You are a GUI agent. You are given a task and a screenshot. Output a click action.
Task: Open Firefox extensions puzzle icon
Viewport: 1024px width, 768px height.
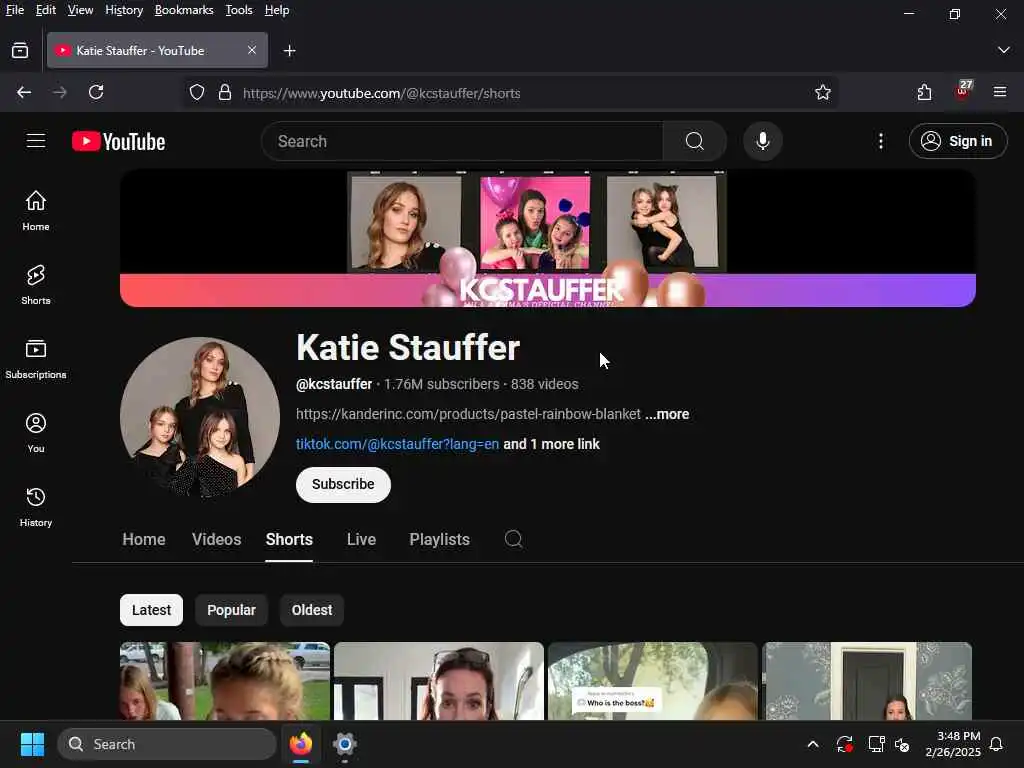pyautogui.click(x=924, y=93)
